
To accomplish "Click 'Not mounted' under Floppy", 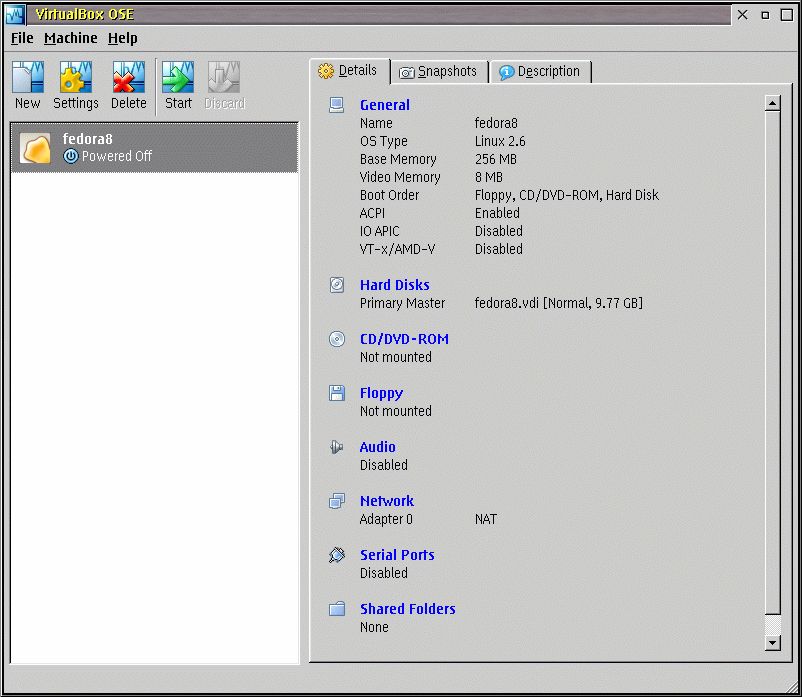I will [x=396, y=411].
